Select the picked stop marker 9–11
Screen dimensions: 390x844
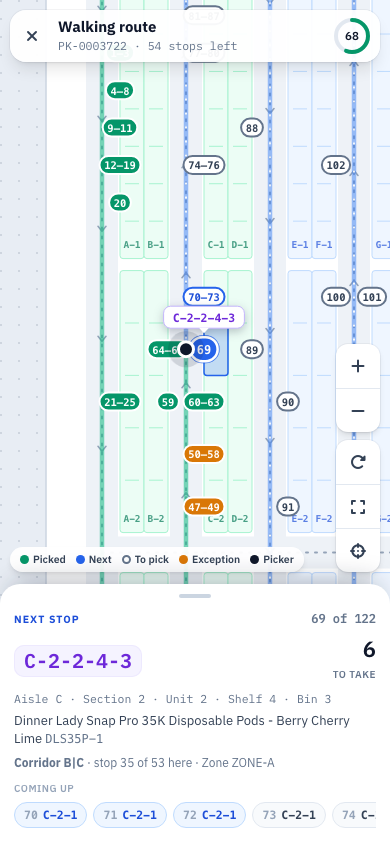click(x=119, y=128)
